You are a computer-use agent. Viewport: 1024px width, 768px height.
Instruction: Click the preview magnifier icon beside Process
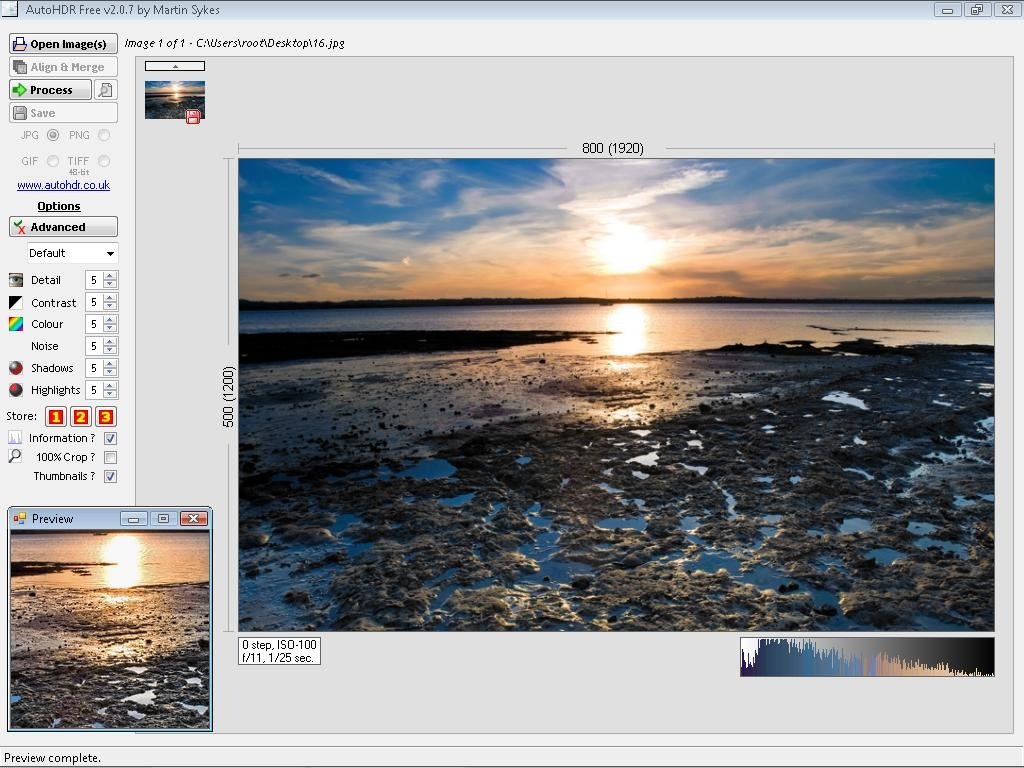click(106, 89)
